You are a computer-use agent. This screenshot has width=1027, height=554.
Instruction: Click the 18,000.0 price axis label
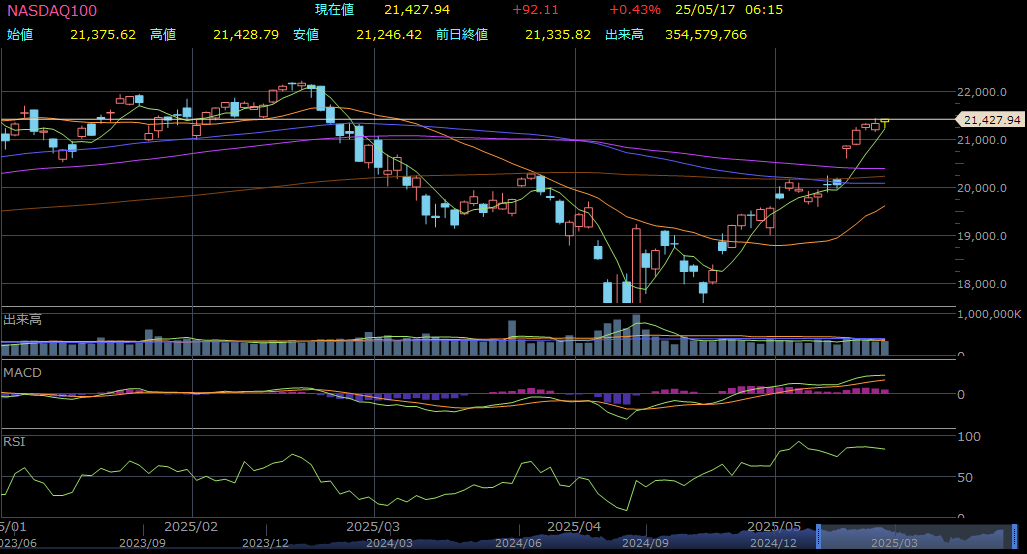(982, 284)
